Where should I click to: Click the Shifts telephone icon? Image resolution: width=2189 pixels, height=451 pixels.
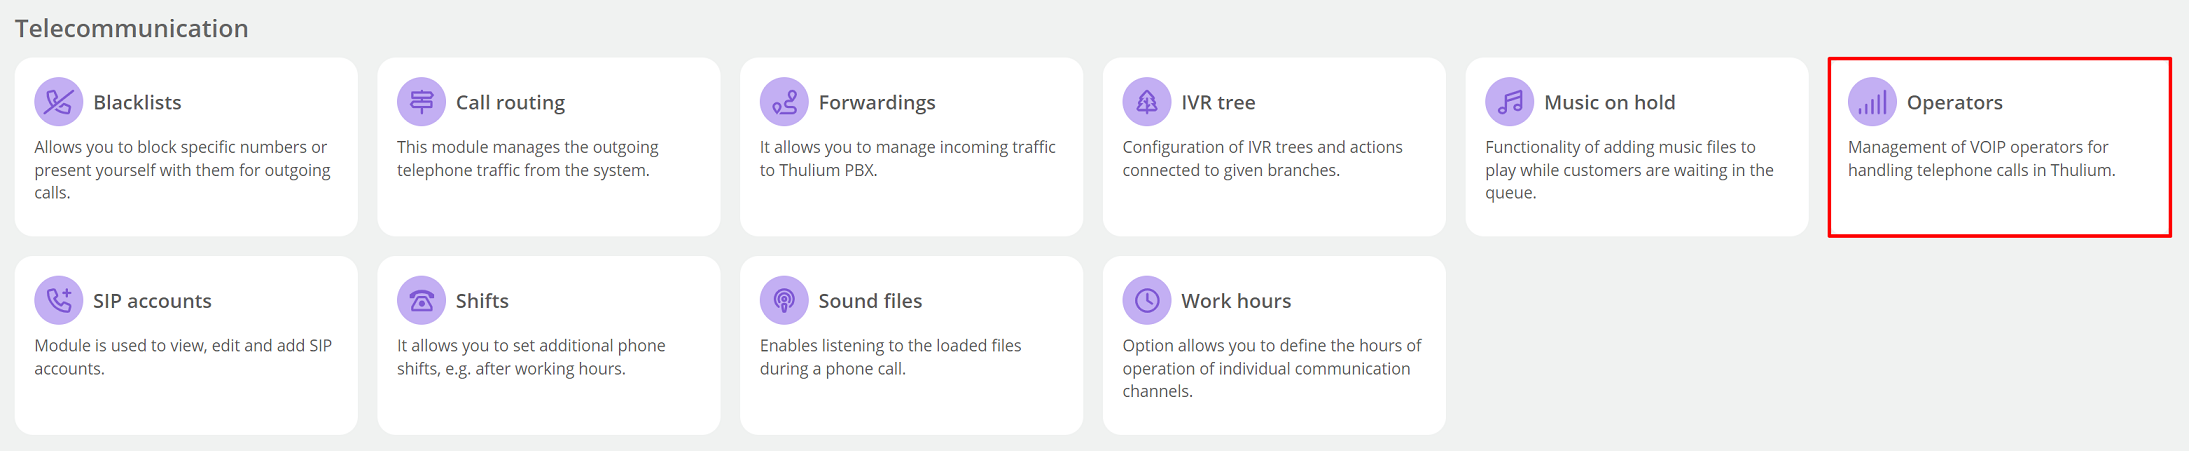click(421, 300)
